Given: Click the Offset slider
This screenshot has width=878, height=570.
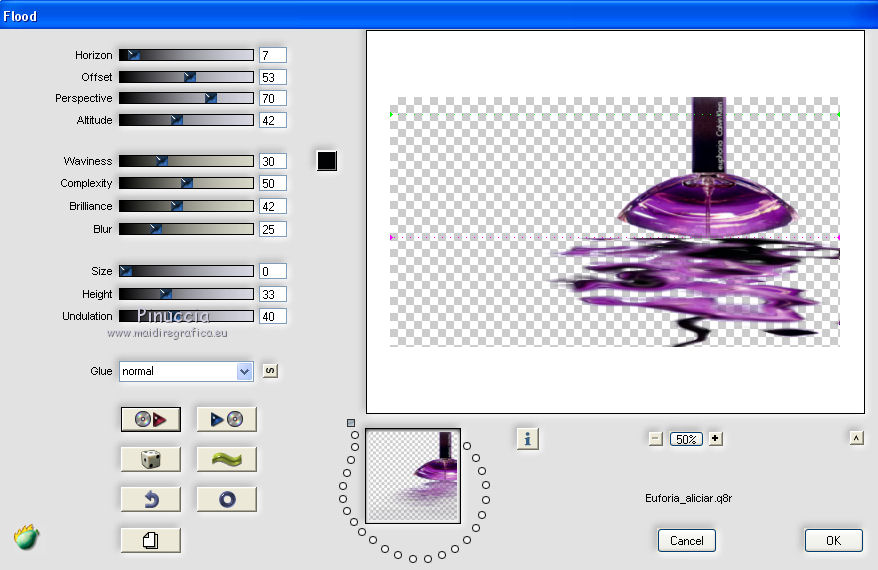Looking at the screenshot, I should coord(186,77).
